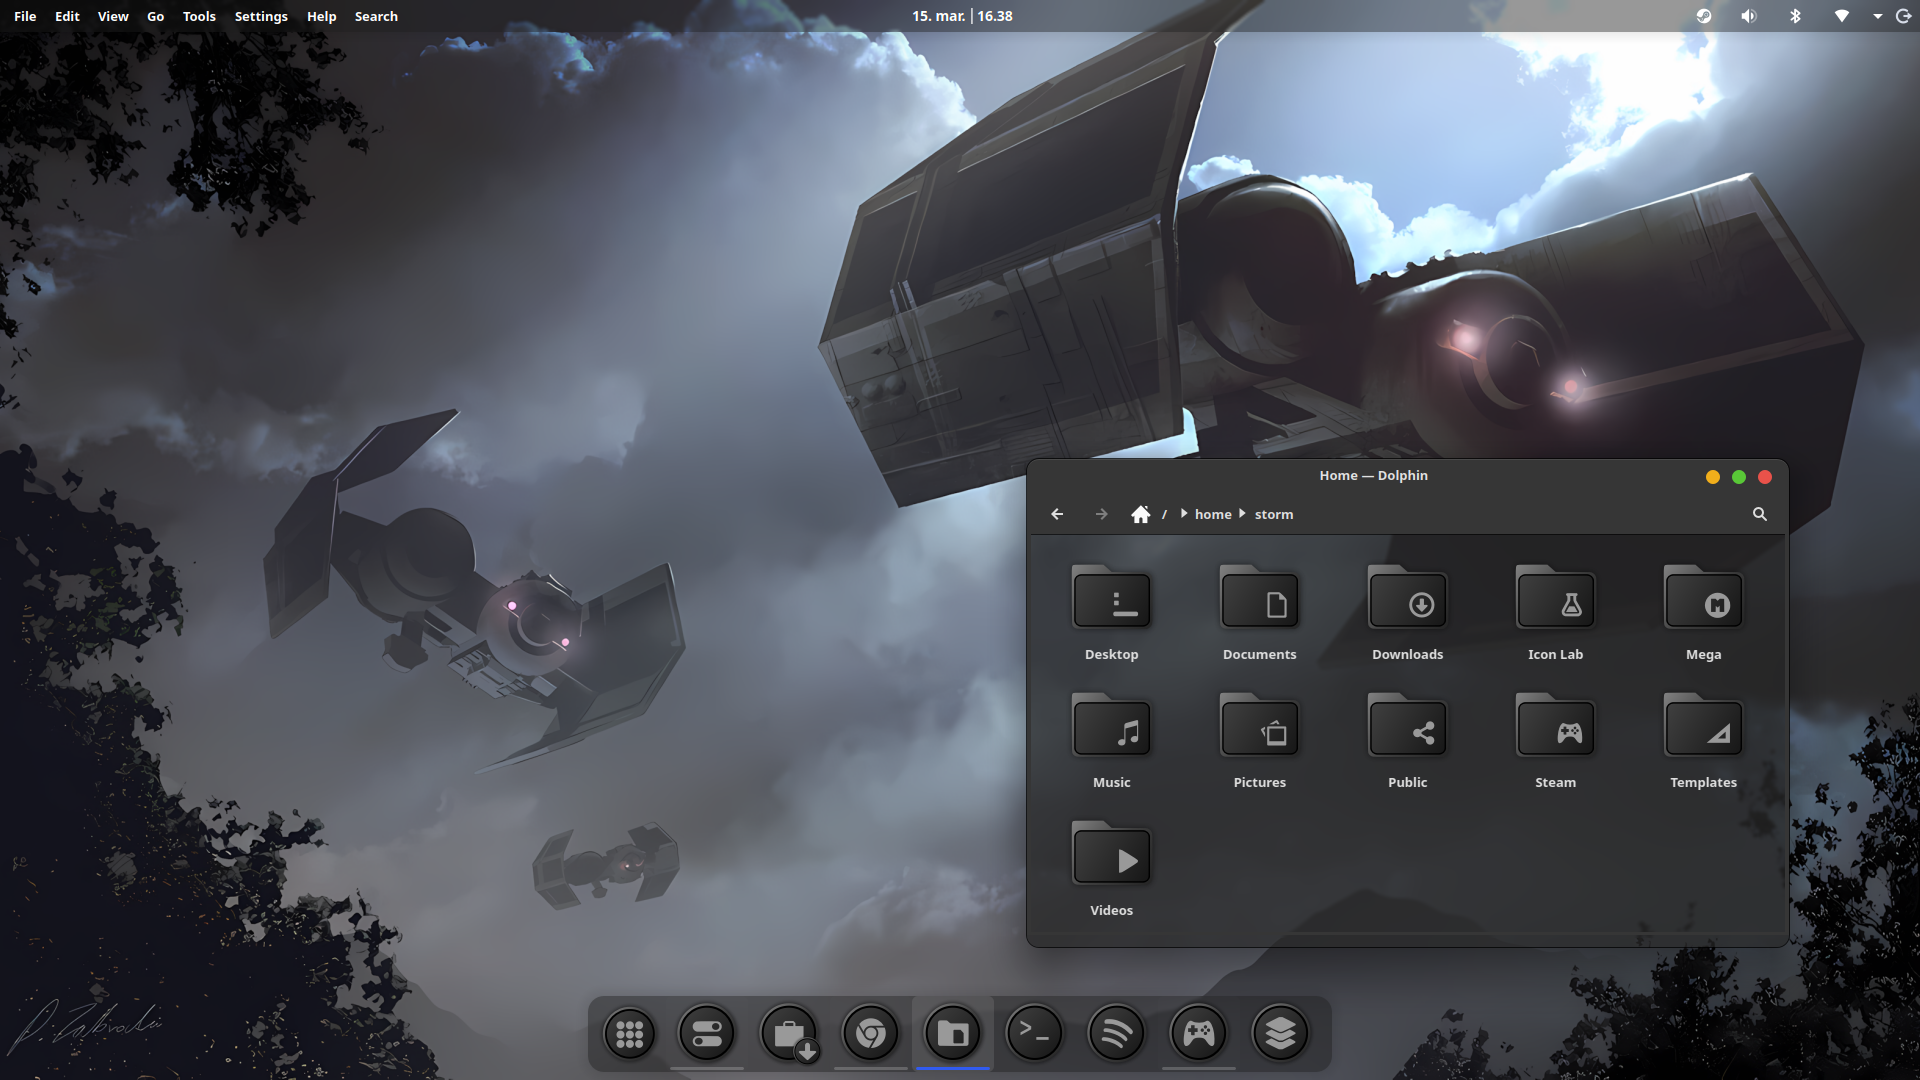Image resolution: width=1920 pixels, height=1080 pixels.
Task: Expand the home breadcrumb arrow
Action: [x=1242, y=514]
